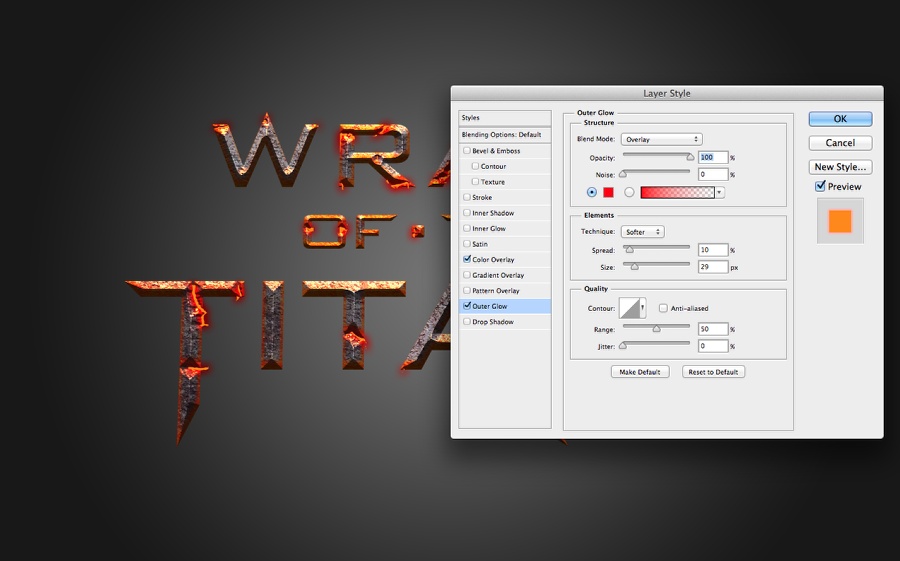The image size is (900, 561).
Task: Open the Styles panel header
Action: (505, 118)
